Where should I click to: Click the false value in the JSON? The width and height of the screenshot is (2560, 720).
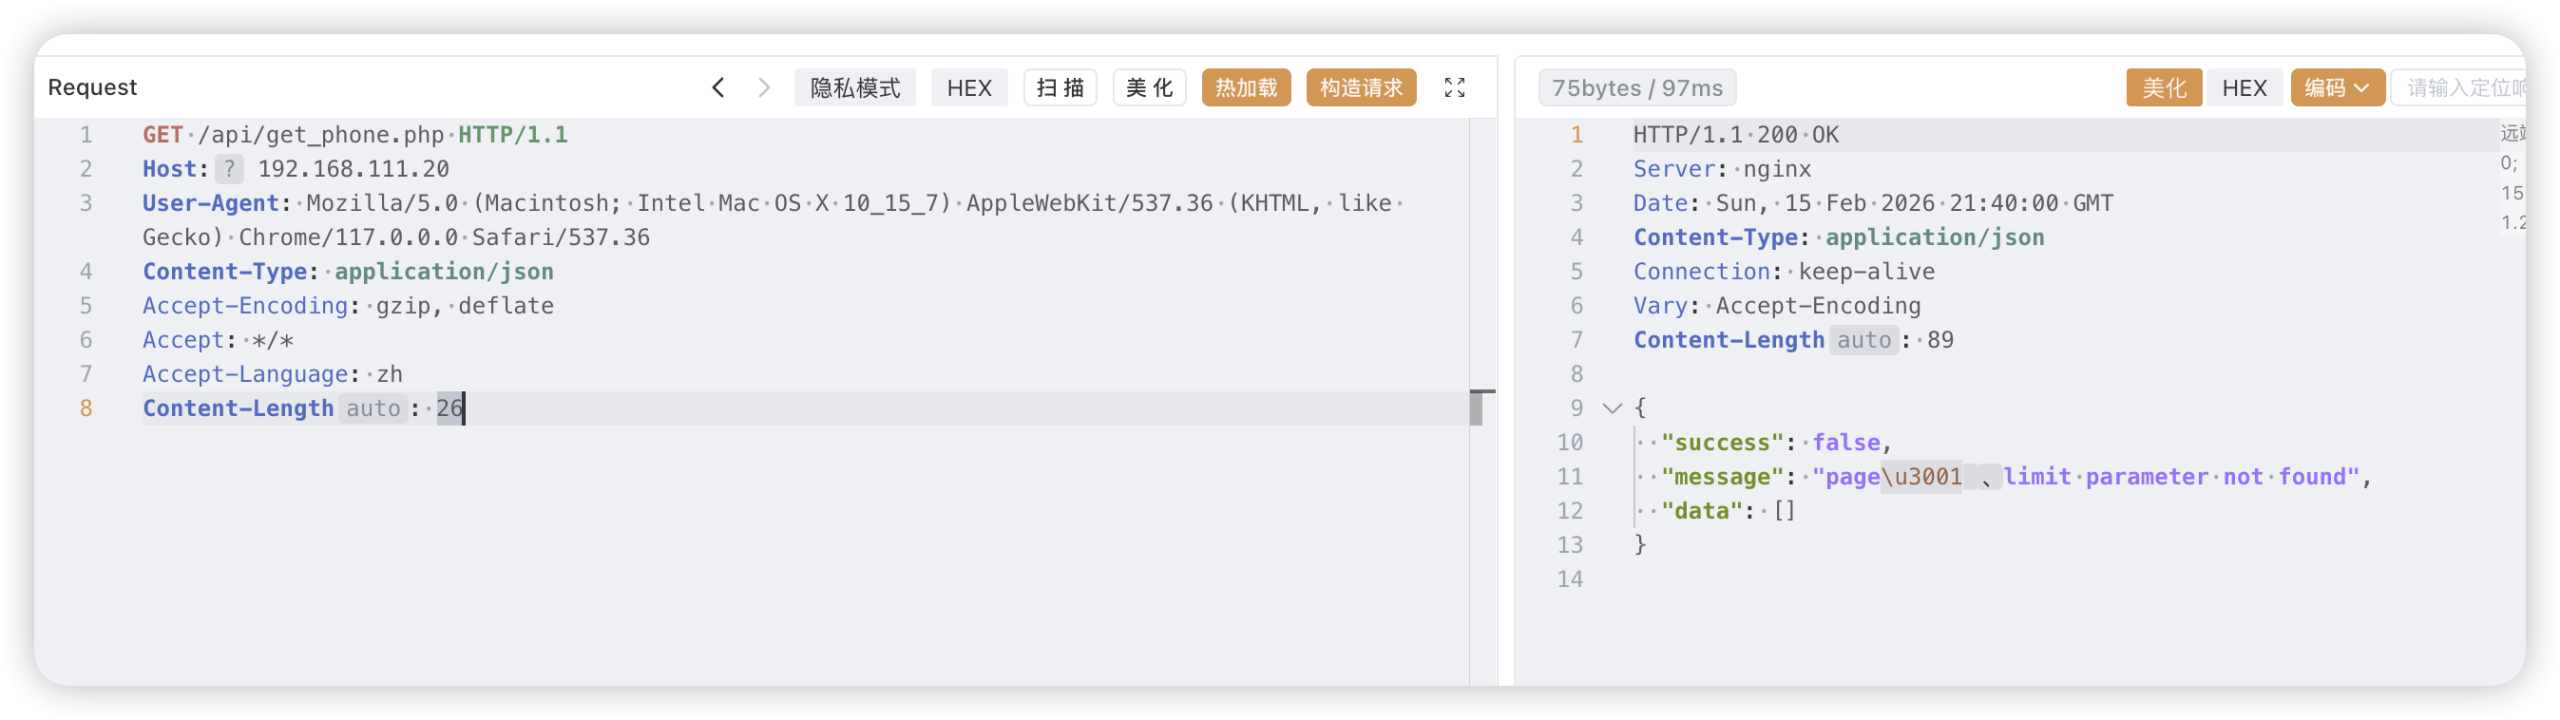(x=1846, y=443)
